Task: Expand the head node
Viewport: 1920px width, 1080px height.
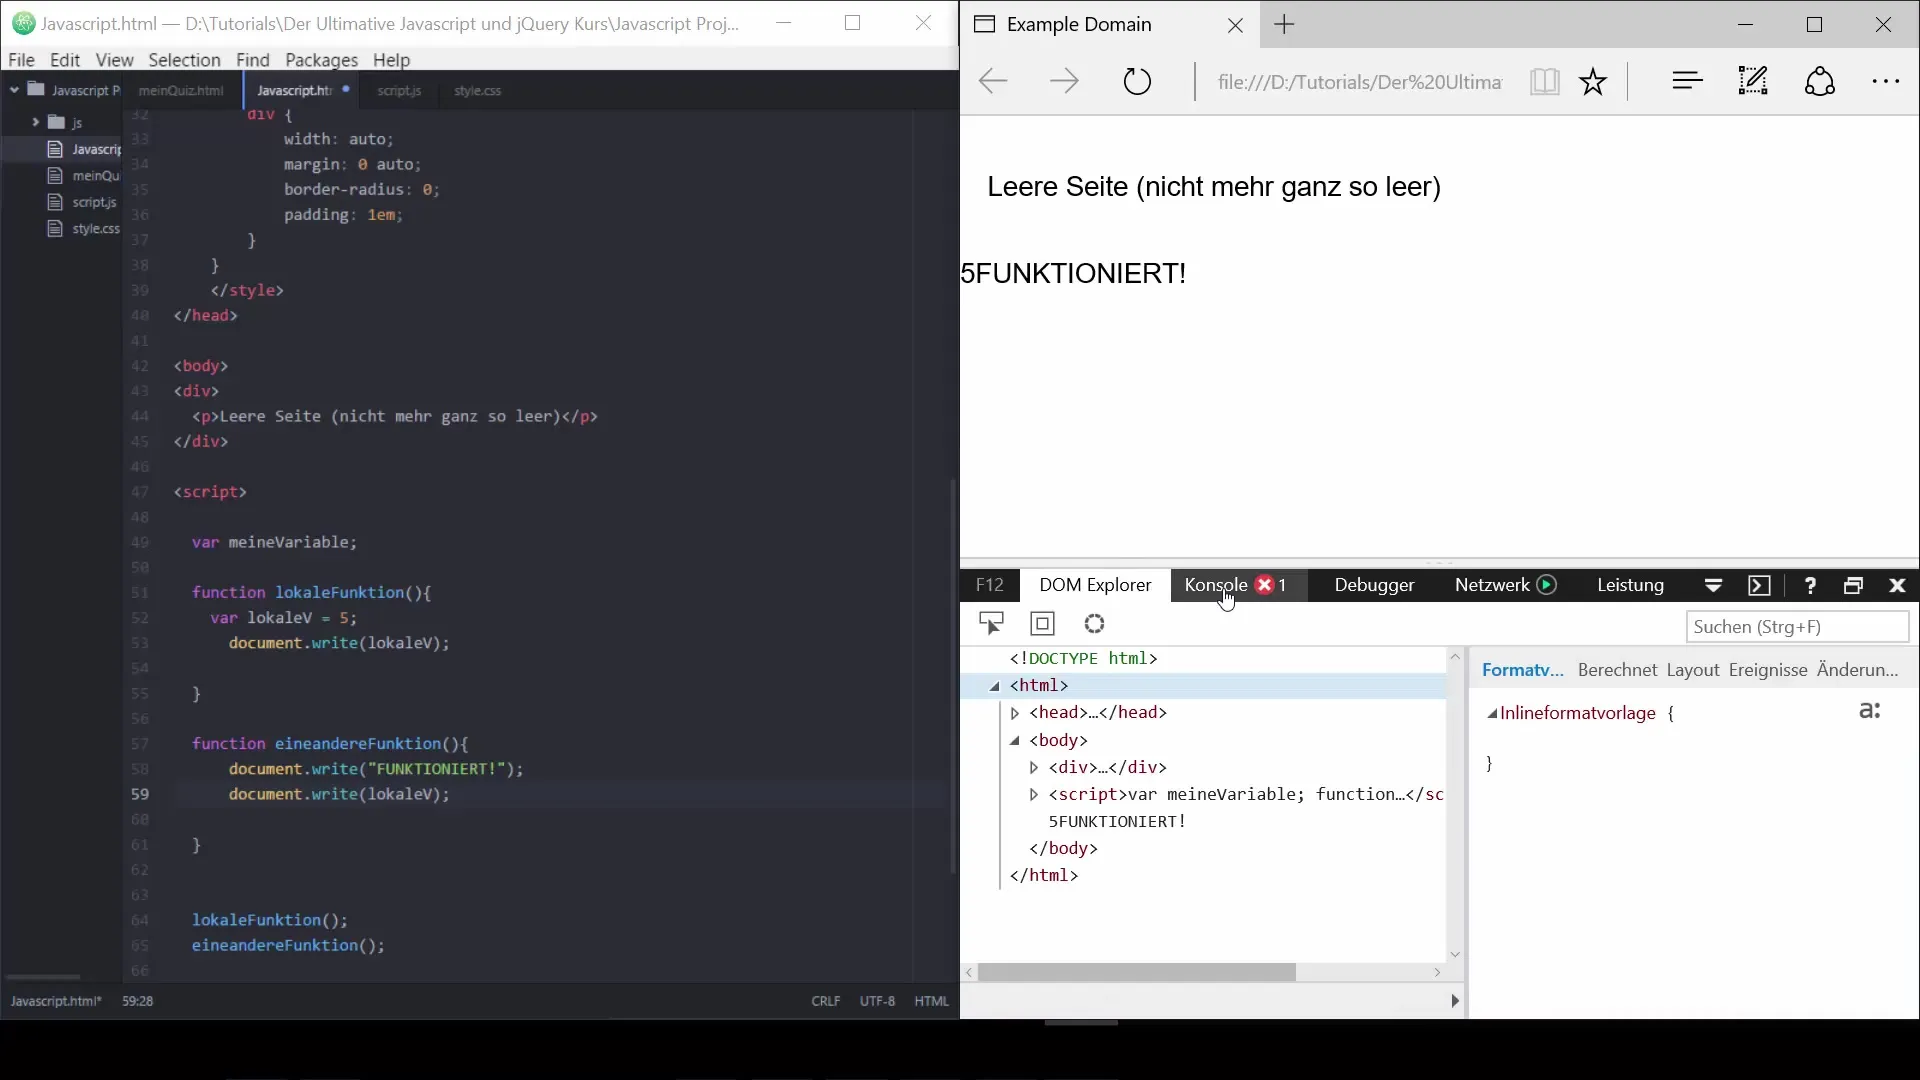Action: [x=1015, y=713]
